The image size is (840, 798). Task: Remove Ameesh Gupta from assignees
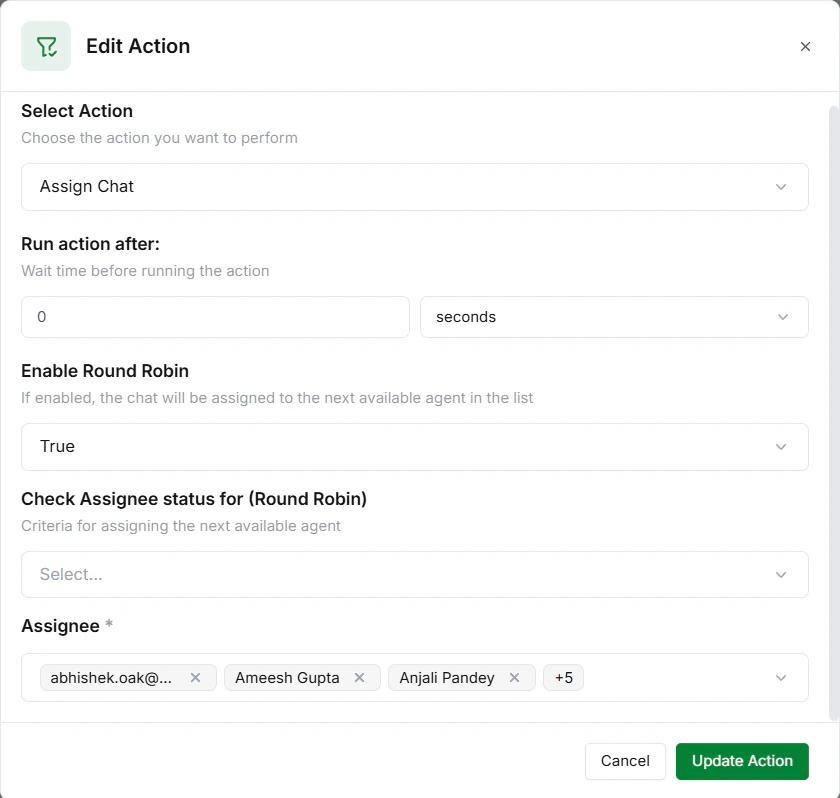pyautogui.click(x=359, y=677)
